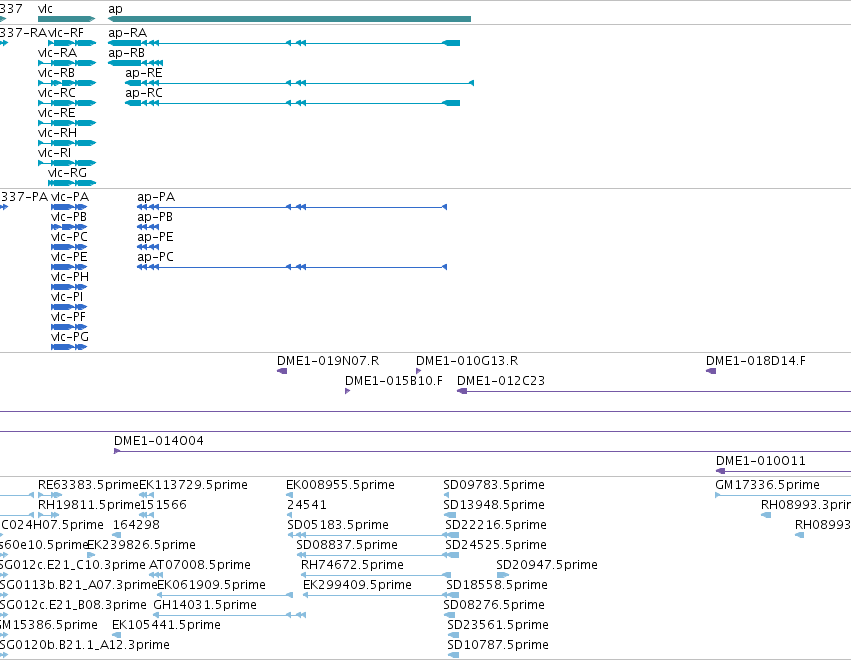The image size is (851, 660).
Task: Click the ap-RA transcript label
Action: coord(128,33)
